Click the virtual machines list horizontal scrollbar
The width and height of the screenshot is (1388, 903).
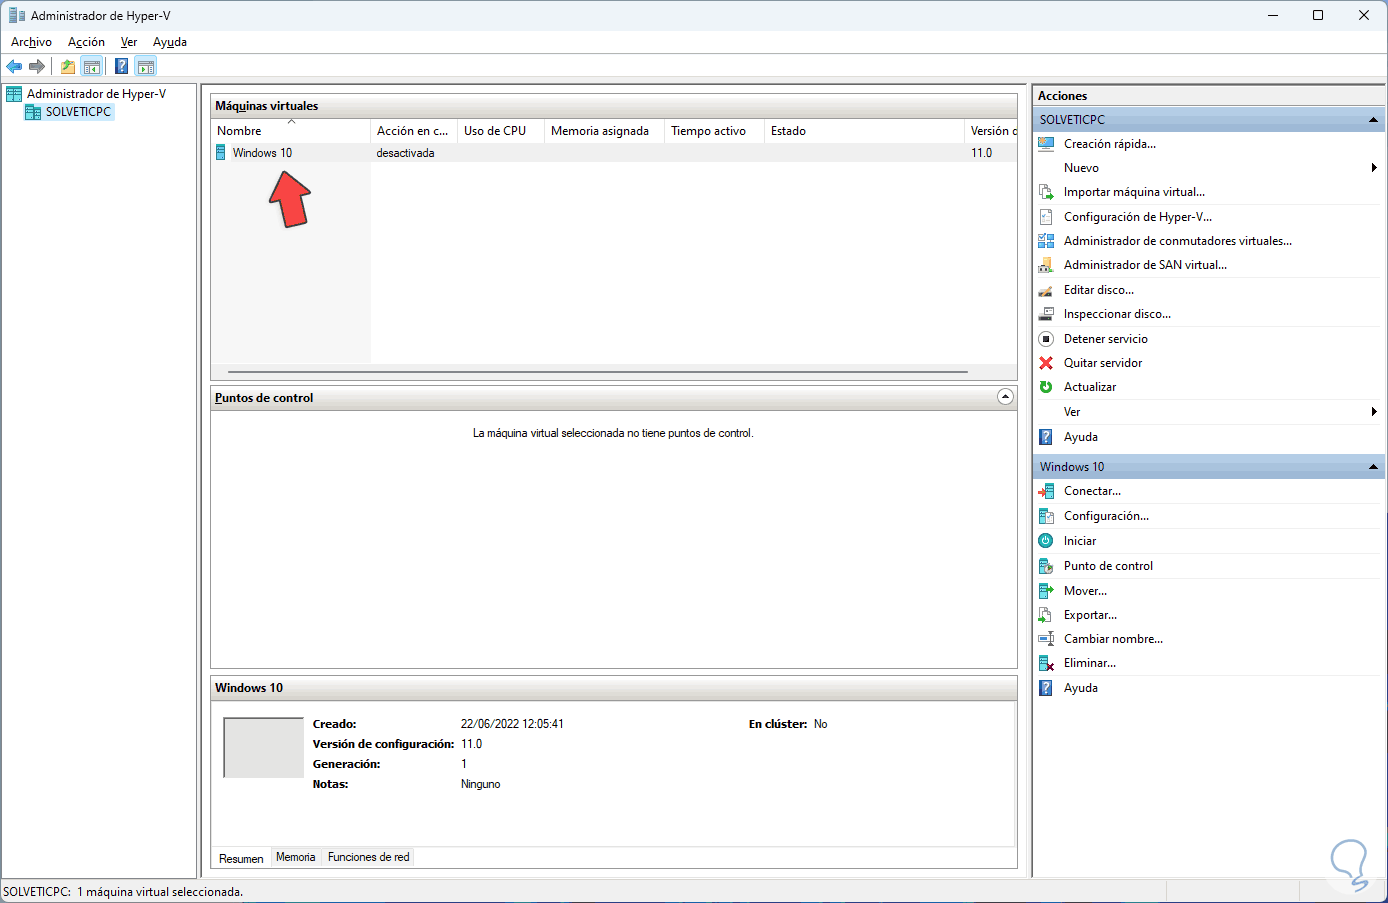(598, 372)
